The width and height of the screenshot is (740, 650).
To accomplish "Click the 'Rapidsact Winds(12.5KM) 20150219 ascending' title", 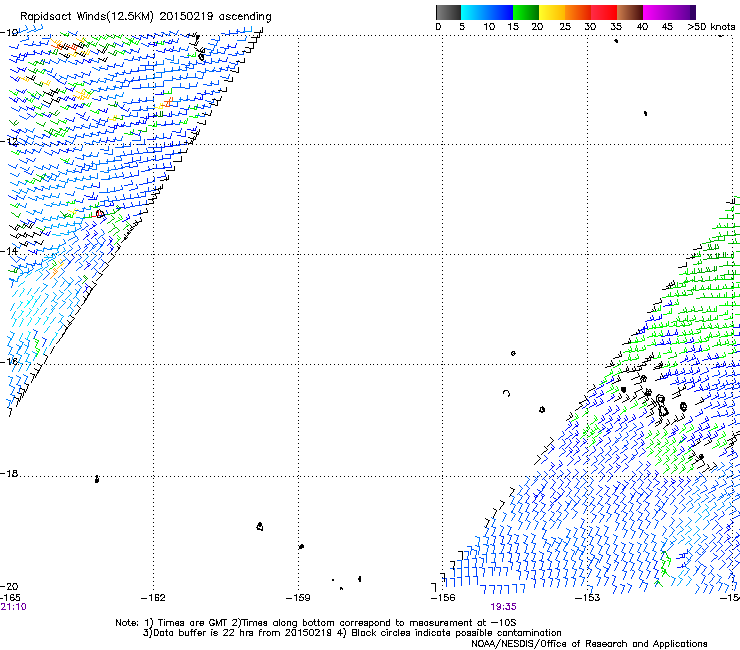I will pyautogui.click(x=146, y=17).
